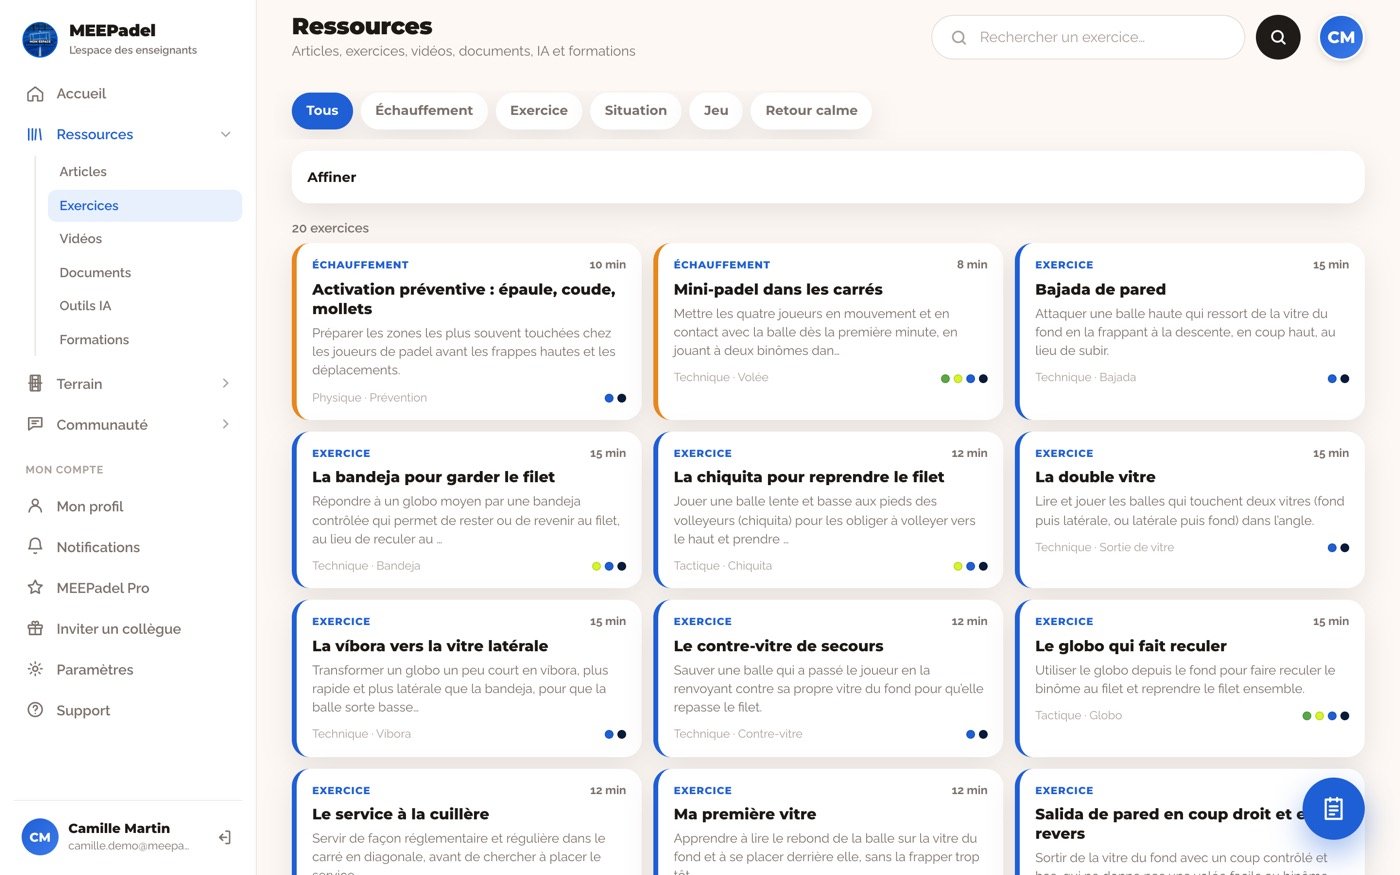Open the Bajada de pared exercise card
This screenshot has width=1400, height=875.
point(1190,331)
